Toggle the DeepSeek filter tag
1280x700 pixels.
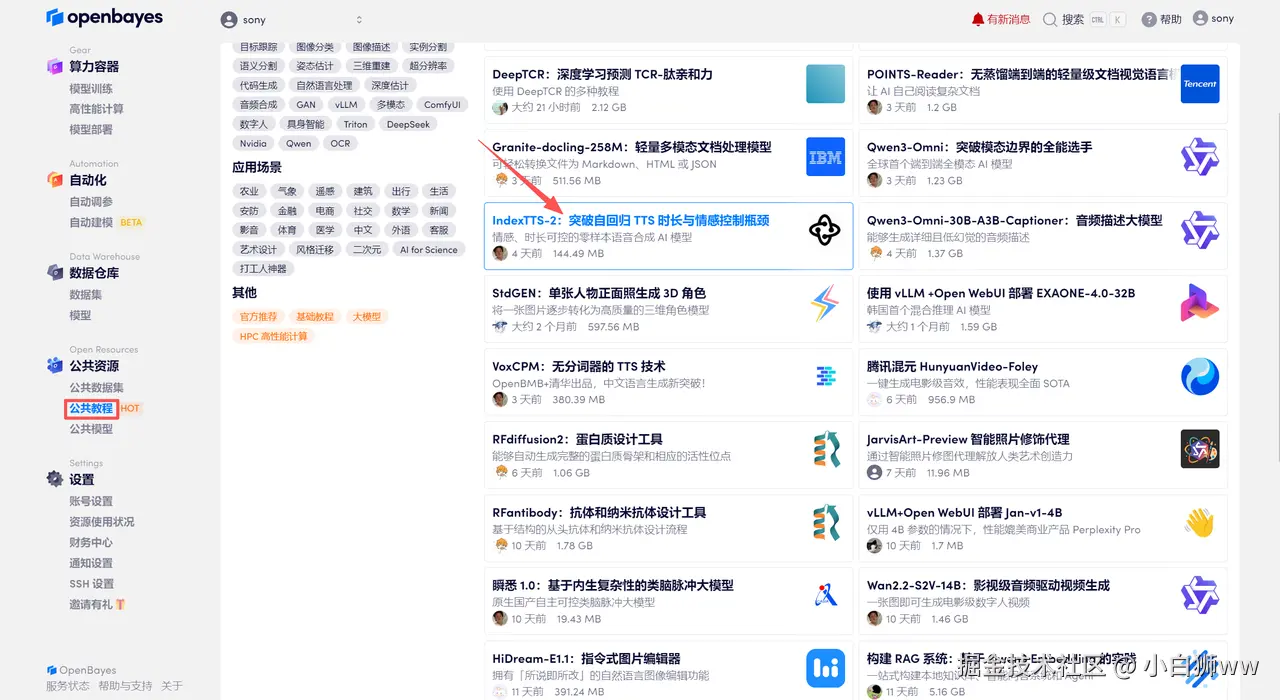[408, 124]
